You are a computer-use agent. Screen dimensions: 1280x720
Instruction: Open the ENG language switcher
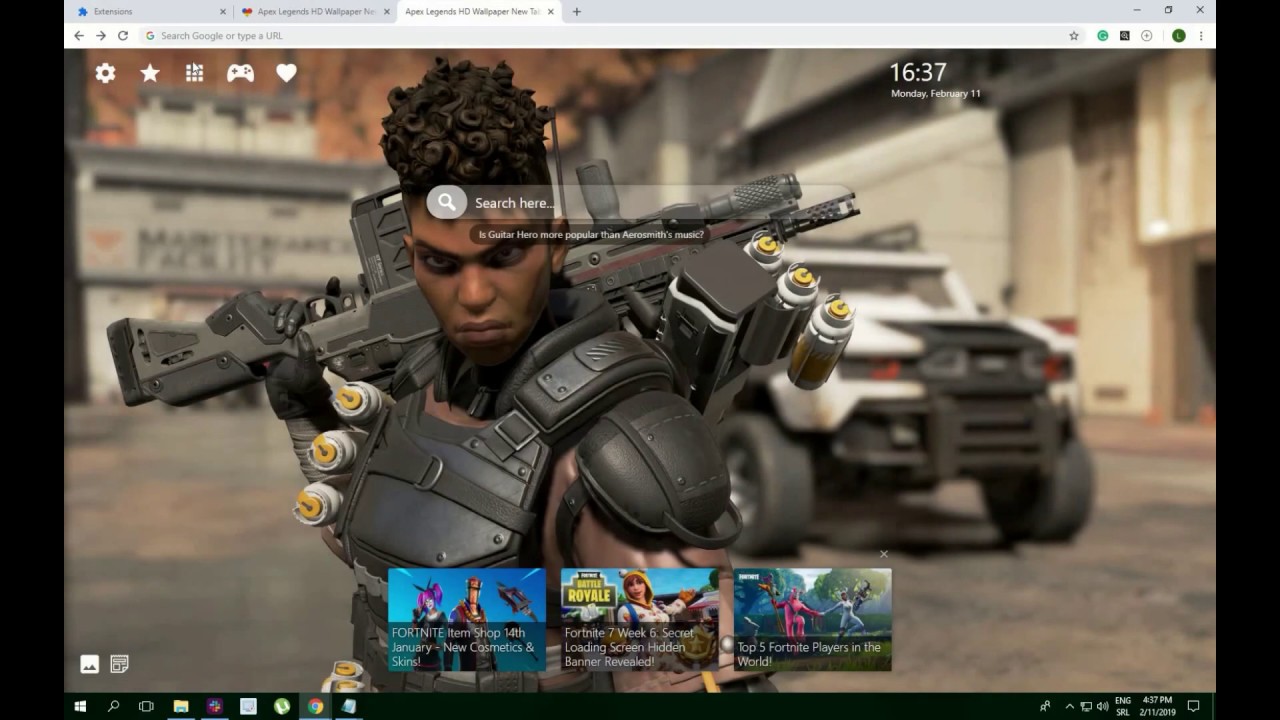(x=1123, y=706)
